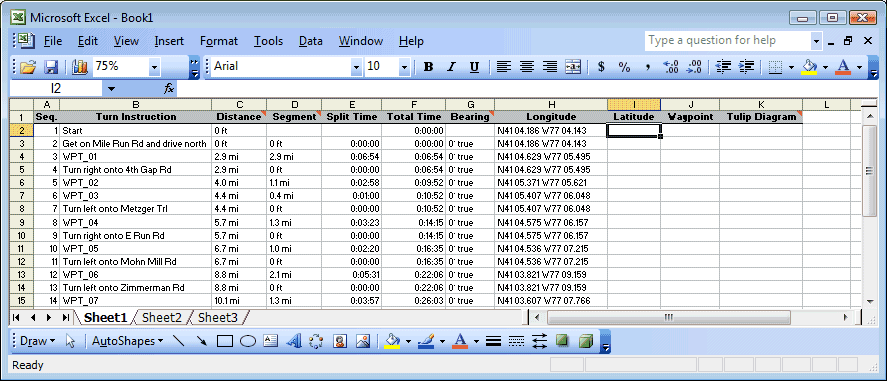Insert Picture from file
This screenshot has height=381, width=887.
(363, 341)
